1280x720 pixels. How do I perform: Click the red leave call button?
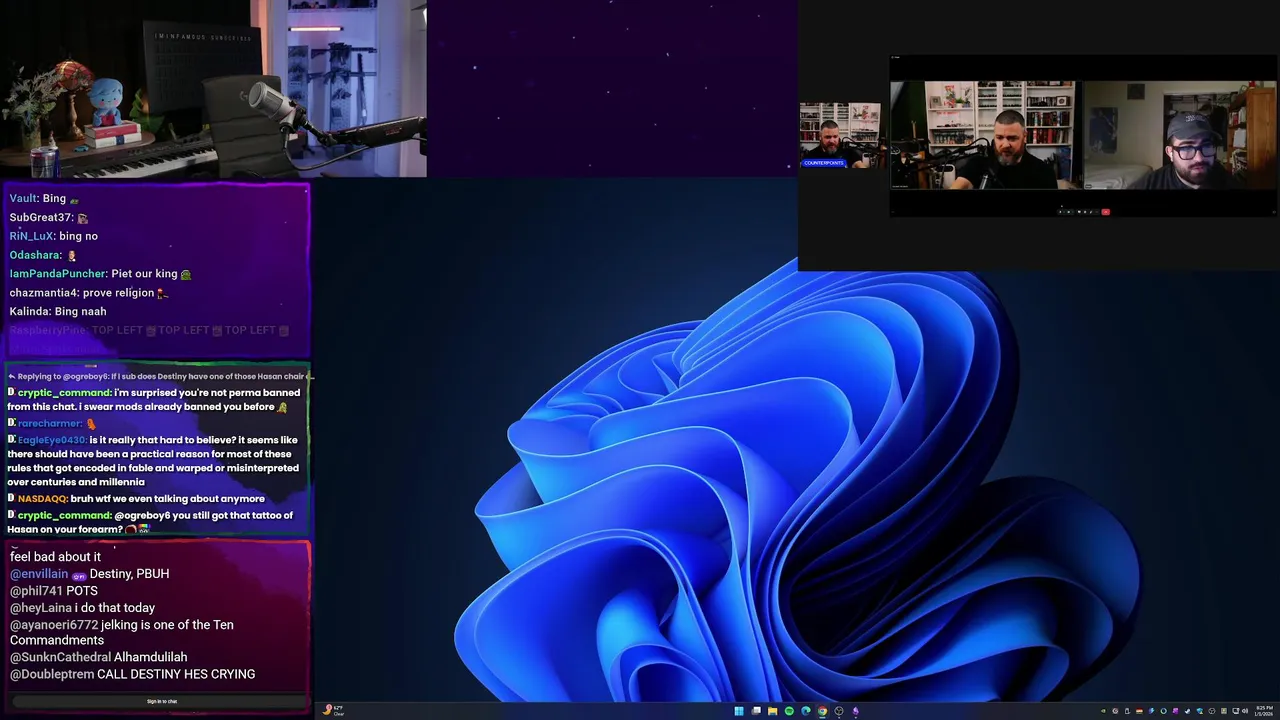(x=1105, y=212)
